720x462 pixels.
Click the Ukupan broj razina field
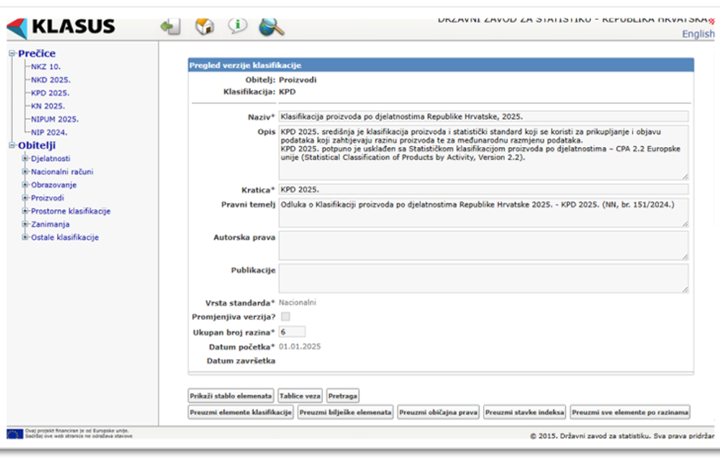point(292,331)
